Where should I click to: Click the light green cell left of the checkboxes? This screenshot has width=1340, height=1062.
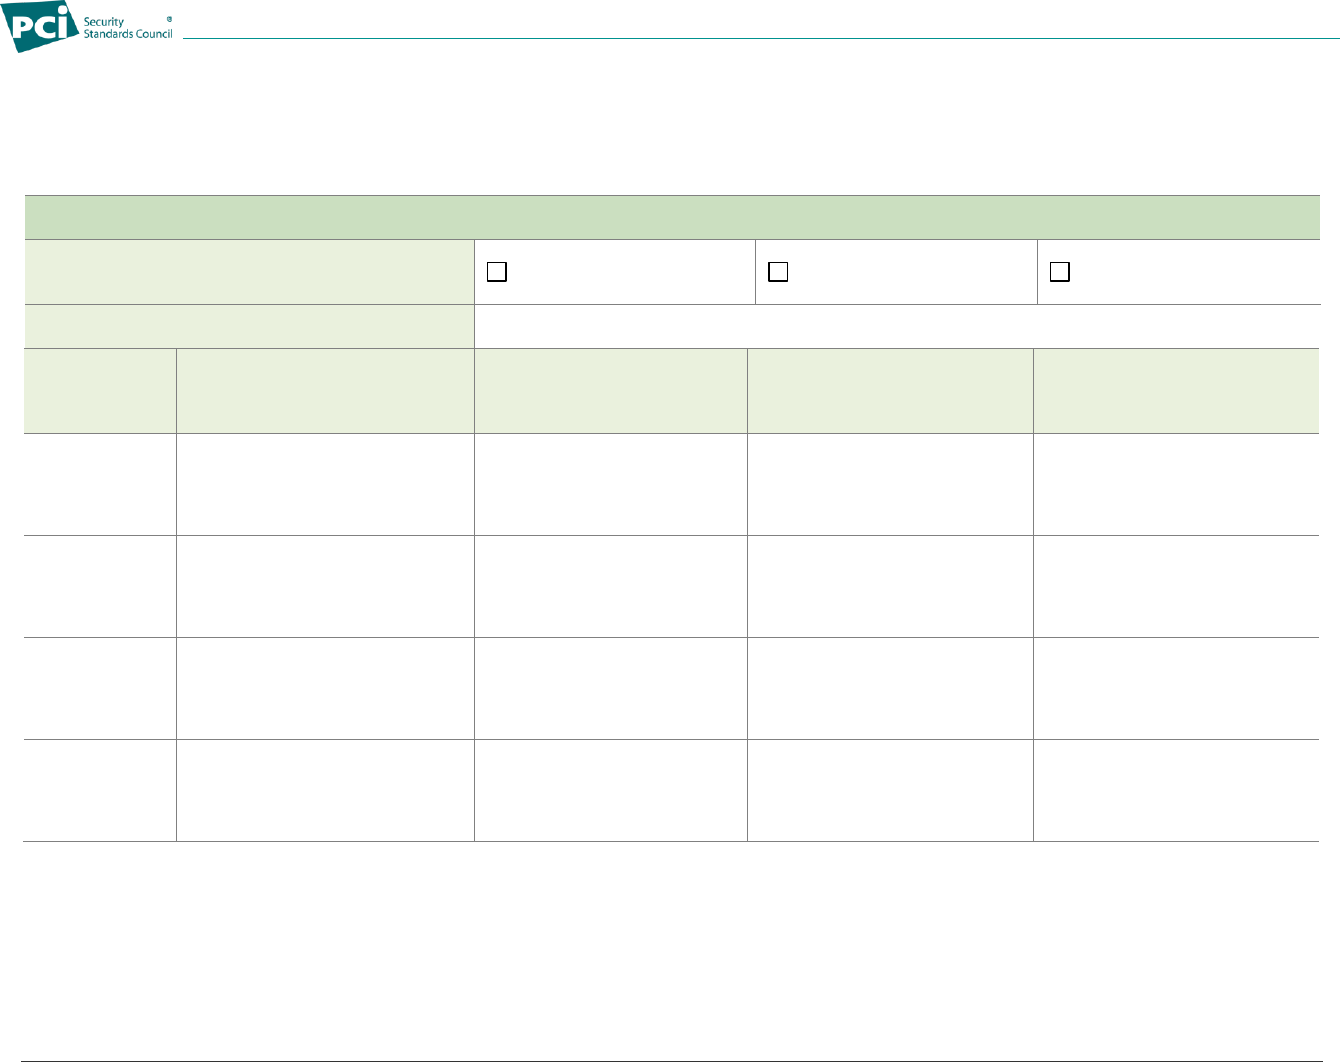click(x=249, y=272)
